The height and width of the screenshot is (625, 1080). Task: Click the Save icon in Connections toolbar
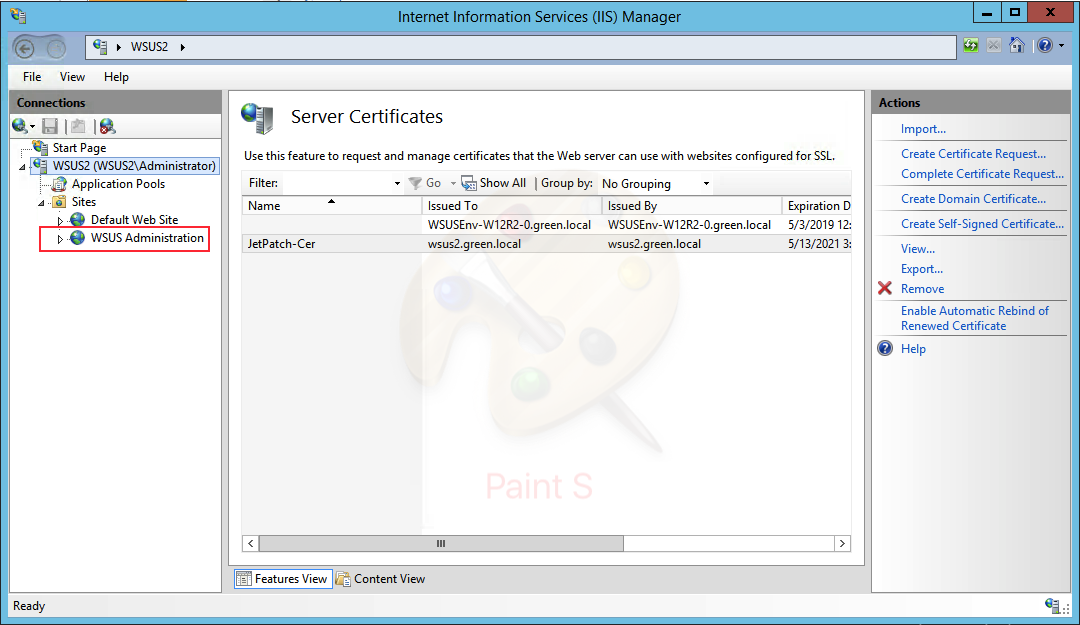[50, 126]
